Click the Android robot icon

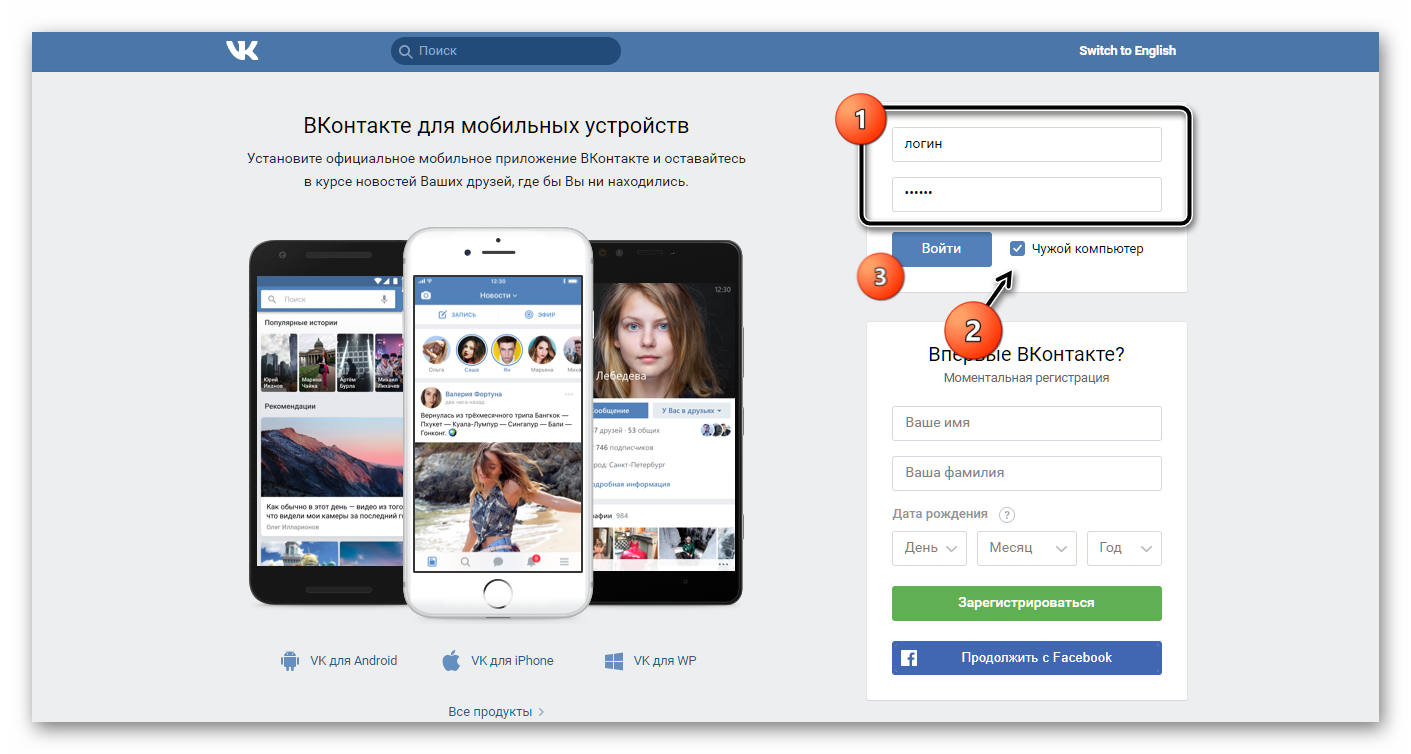pyautogui.click(x=291, y=661)
